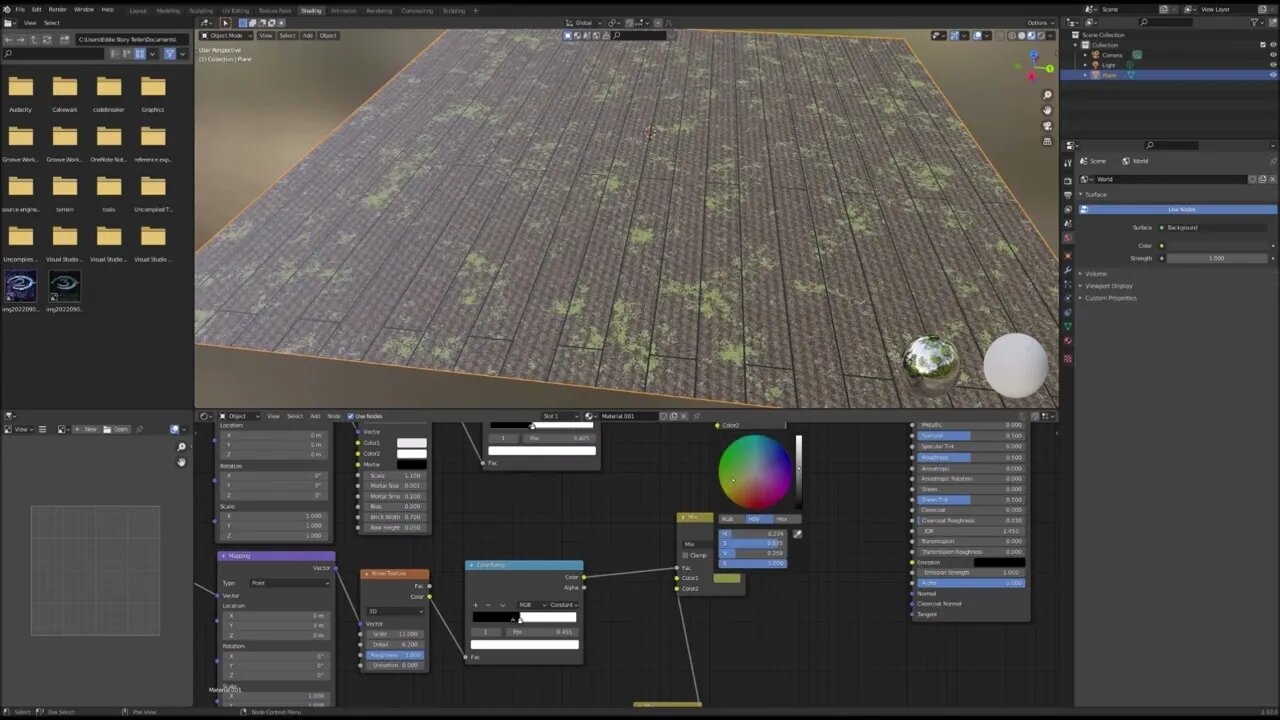This screenshot has width=1280, height=720.
Task: Expand the Volume panel
Action: 1096,273
